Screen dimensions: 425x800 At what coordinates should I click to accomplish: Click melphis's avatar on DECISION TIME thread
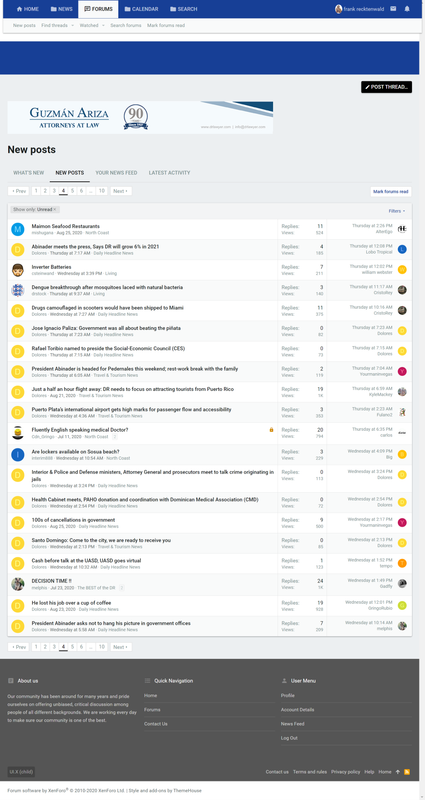18,584
